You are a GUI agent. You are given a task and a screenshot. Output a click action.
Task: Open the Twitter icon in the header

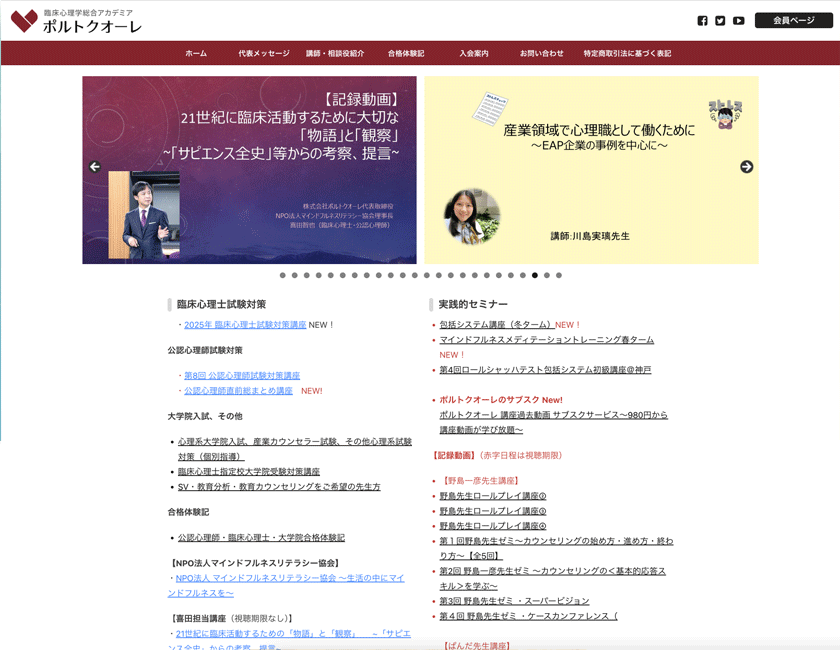point(720,20)
